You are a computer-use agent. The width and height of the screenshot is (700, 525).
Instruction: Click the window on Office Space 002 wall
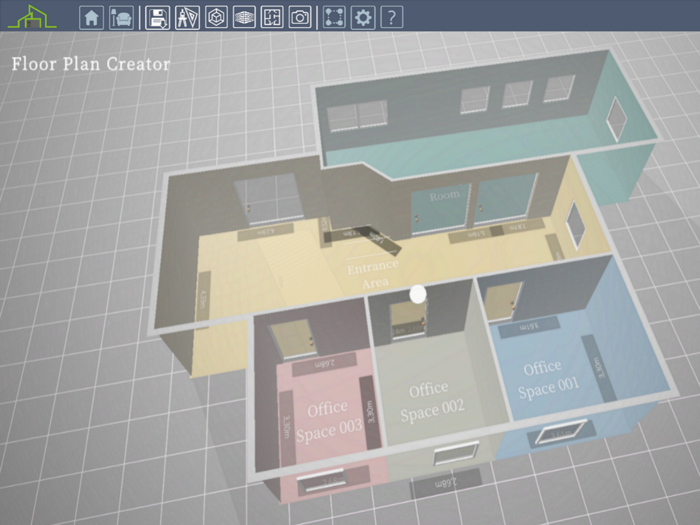(x=456, y=452)
